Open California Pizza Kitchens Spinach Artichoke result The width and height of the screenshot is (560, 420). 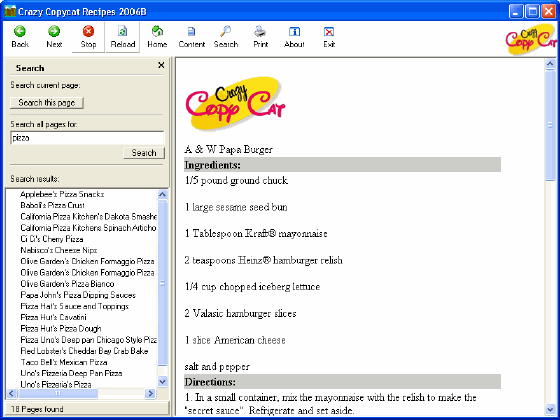click(89, 228)
